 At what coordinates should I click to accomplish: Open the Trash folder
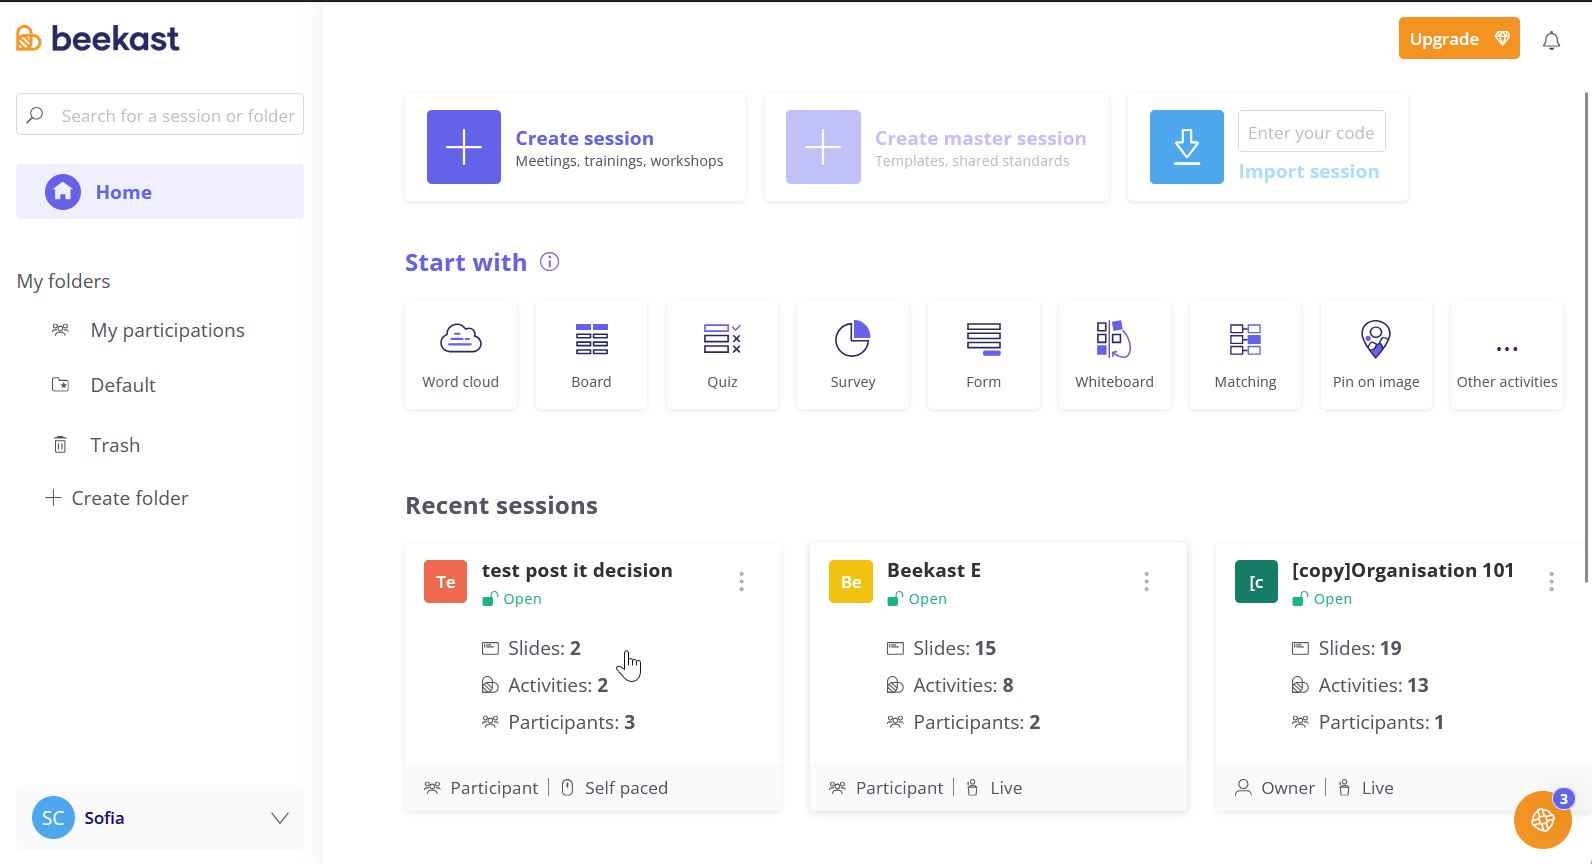[114, 445]
